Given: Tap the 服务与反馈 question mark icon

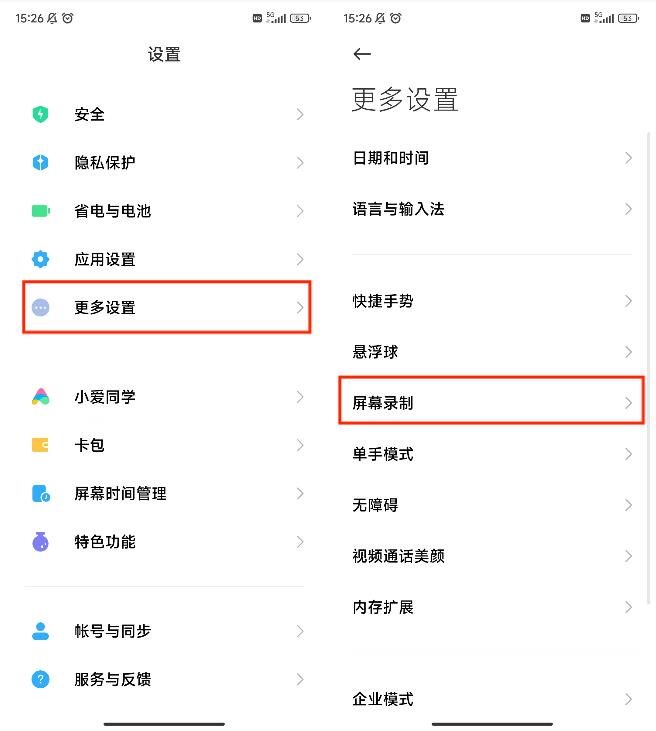Looking at the screenshot, I should tap(40, 679).
